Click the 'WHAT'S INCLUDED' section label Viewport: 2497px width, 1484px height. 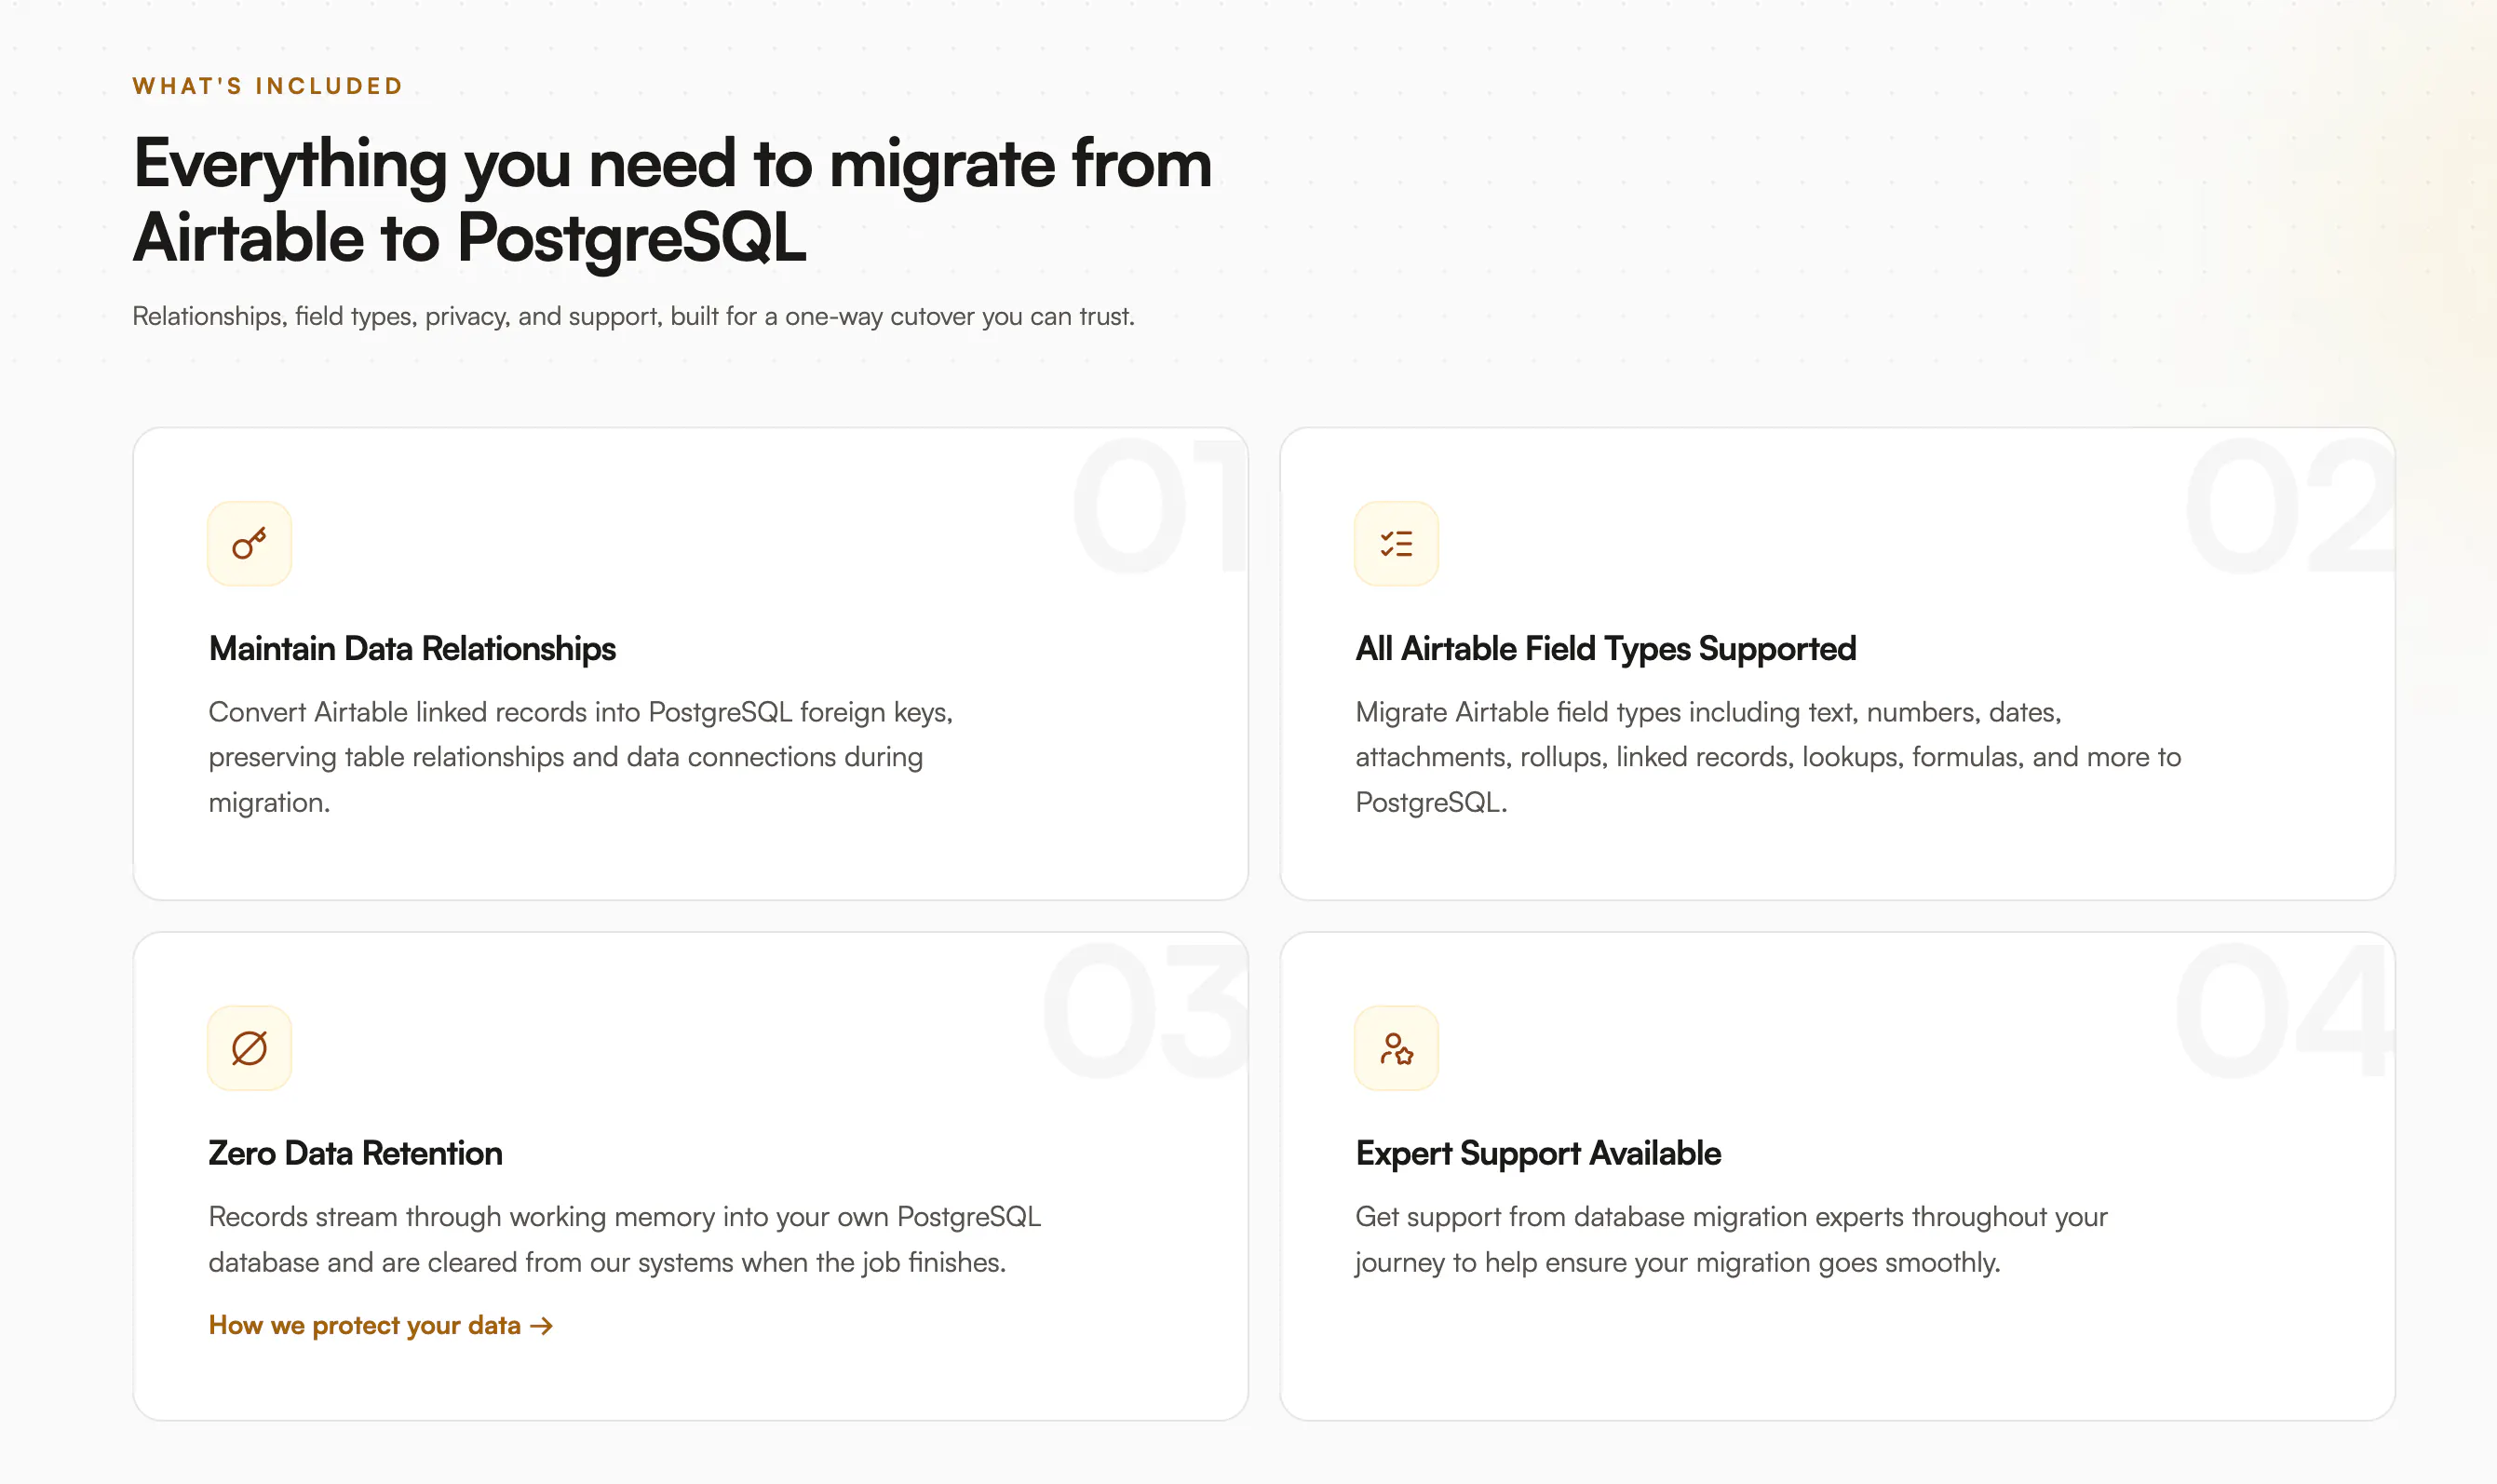[x=268, y=86]
